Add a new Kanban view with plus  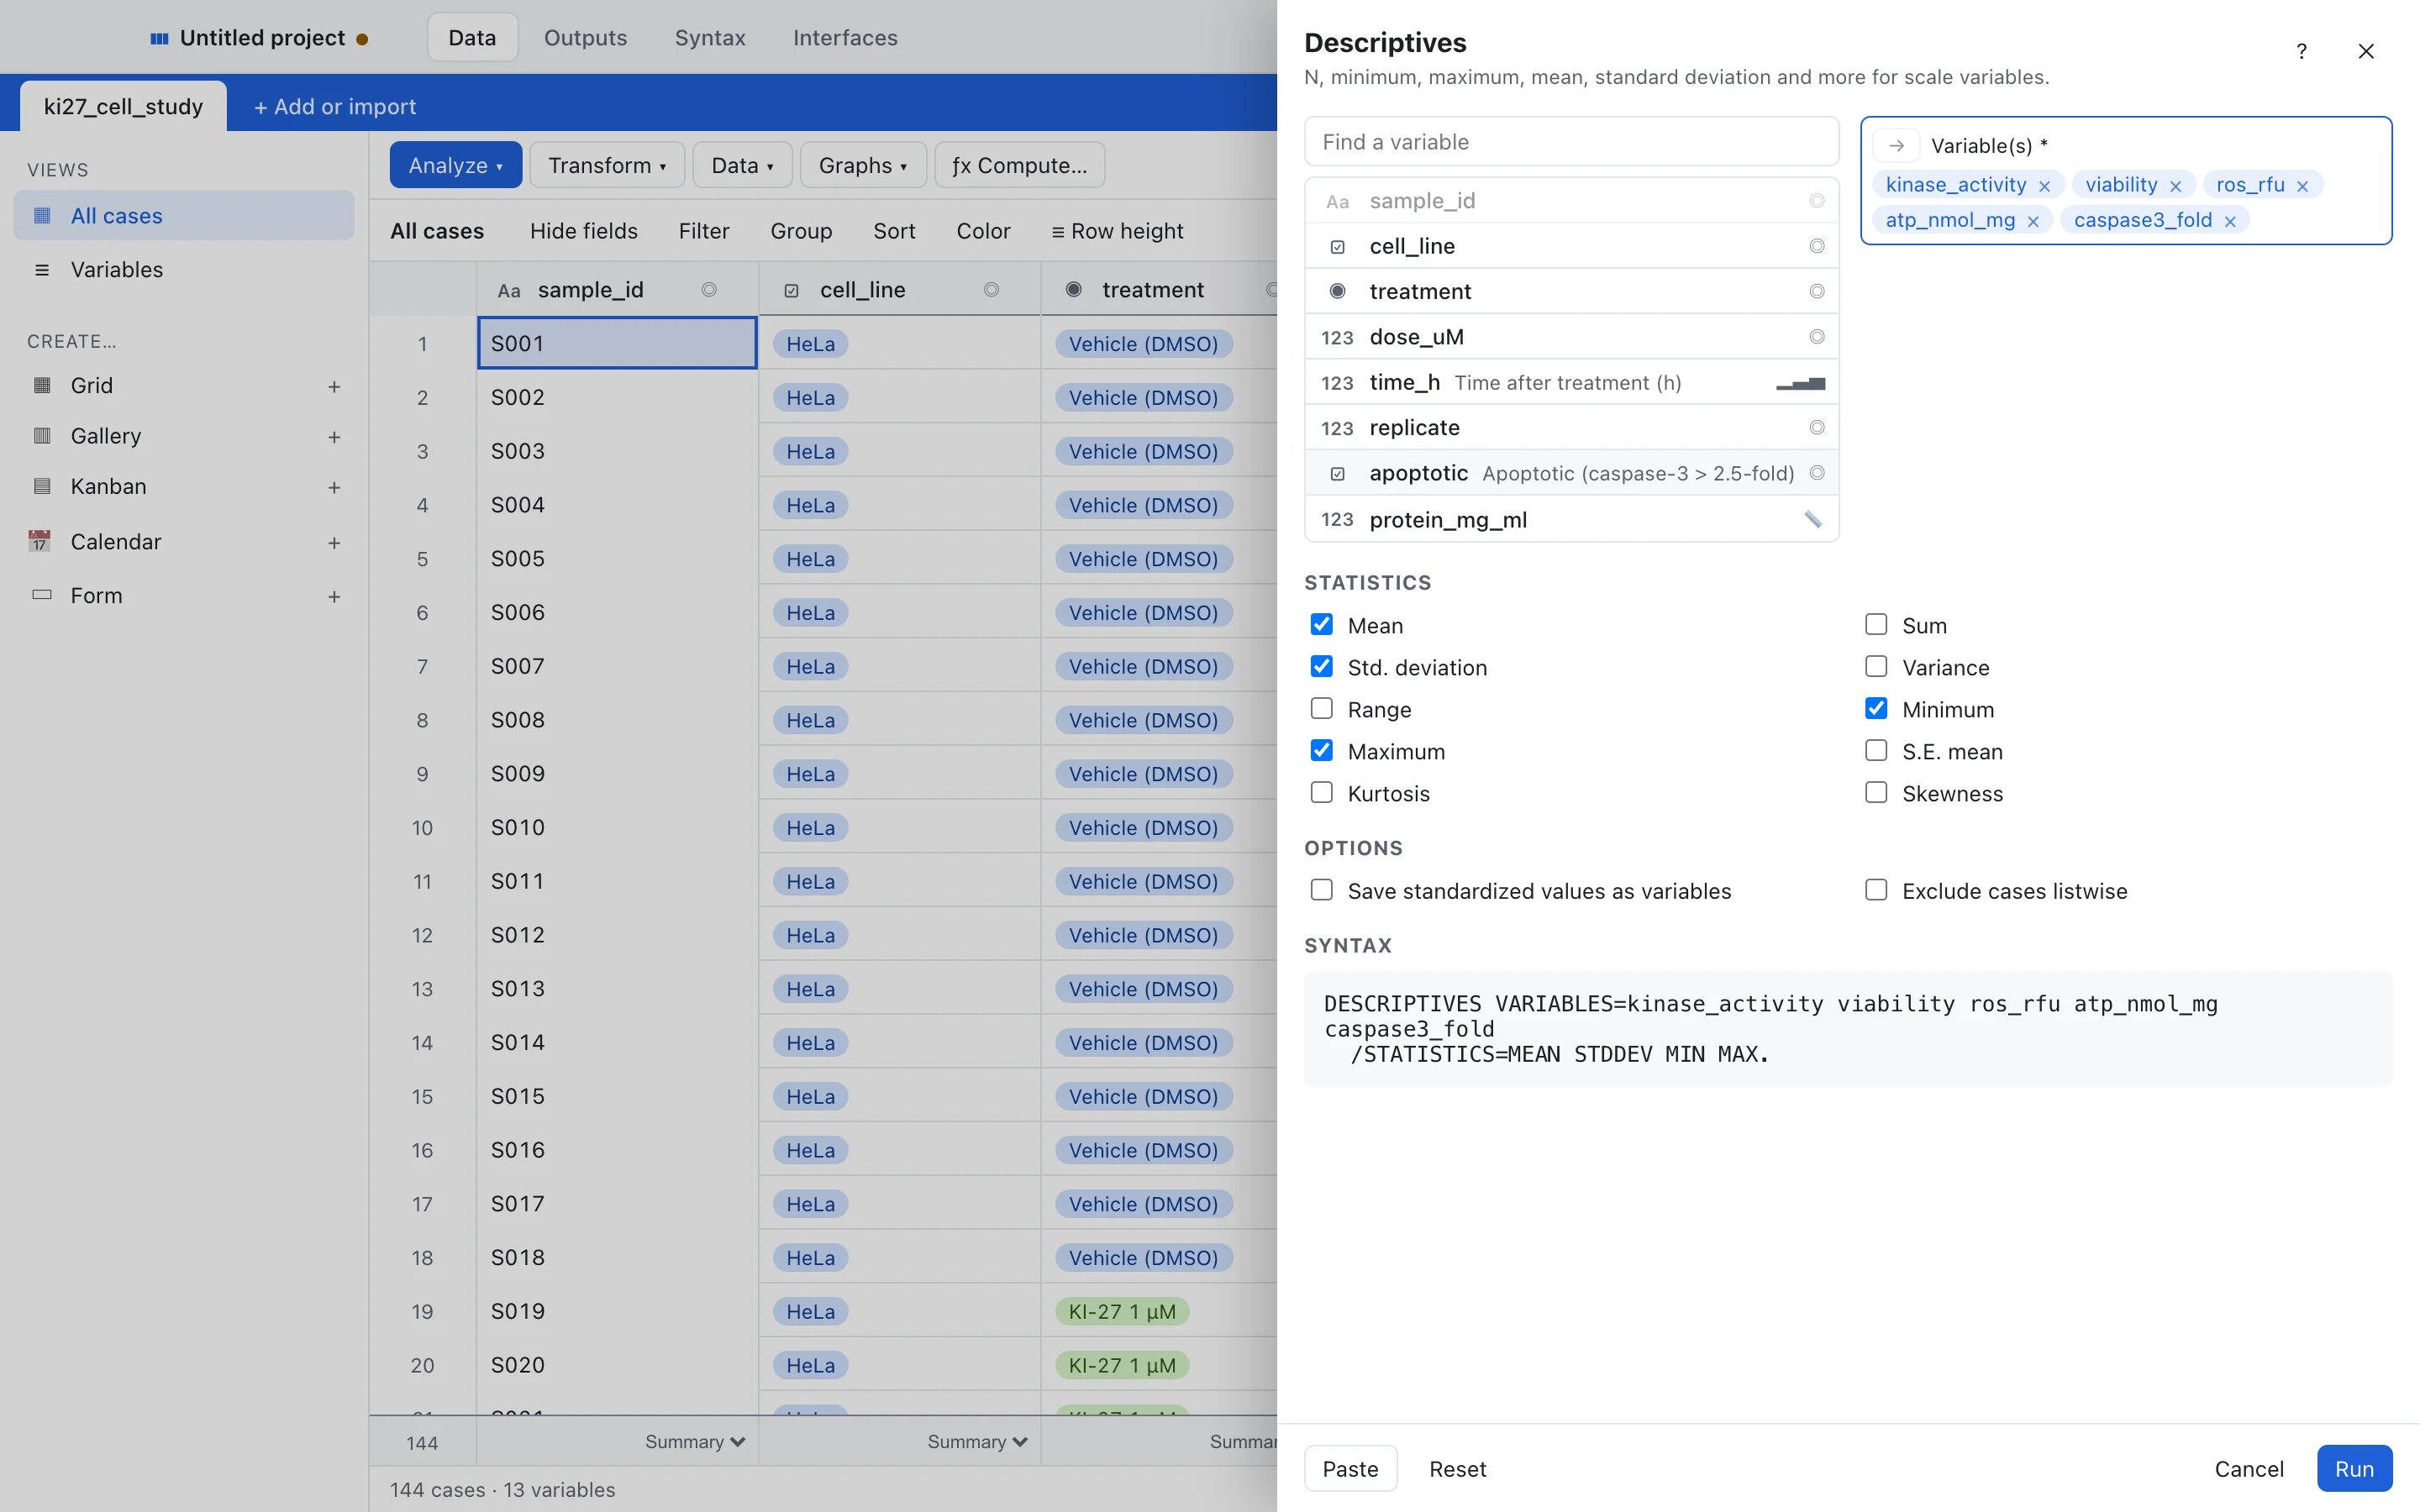coord(334,487)
